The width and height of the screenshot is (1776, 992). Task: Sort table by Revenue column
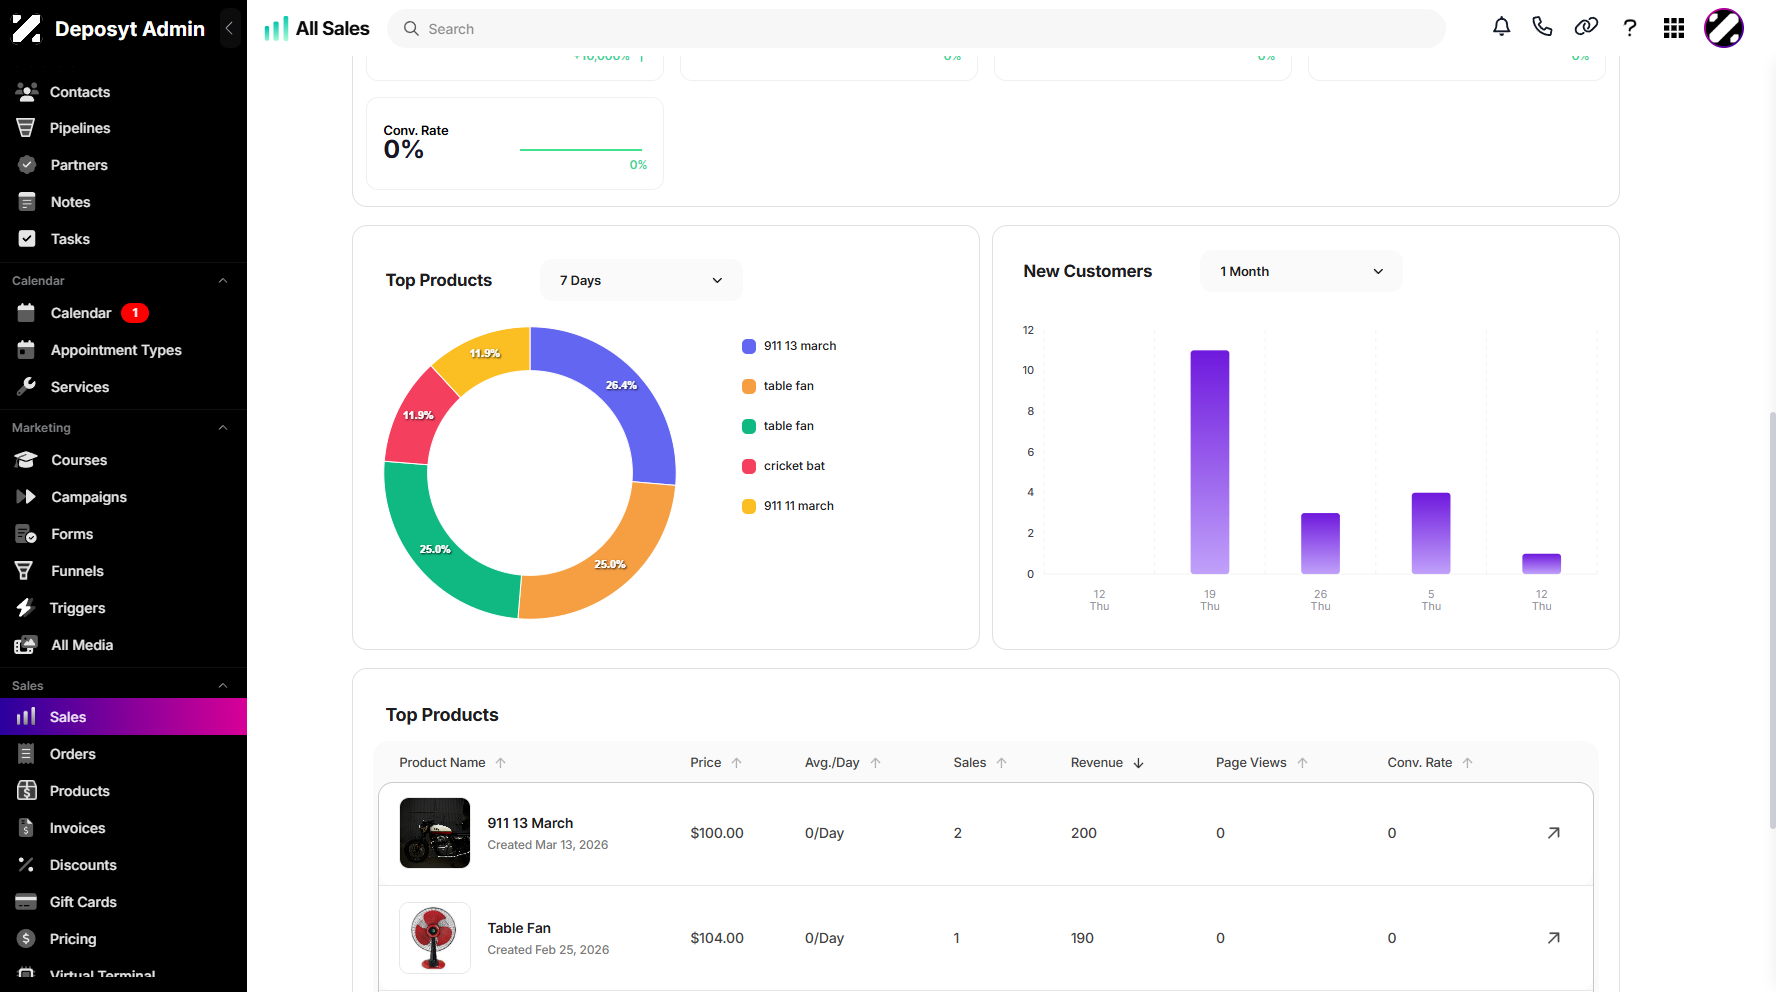[x=1107, y=762]
